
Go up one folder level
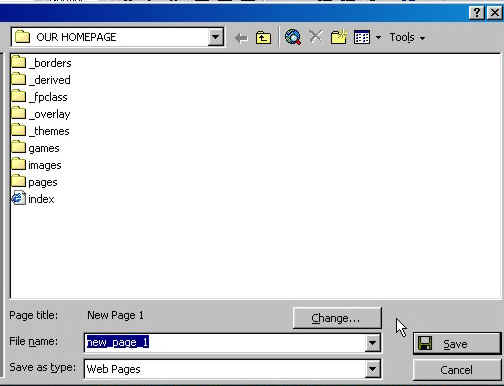[x=263, y=37]
